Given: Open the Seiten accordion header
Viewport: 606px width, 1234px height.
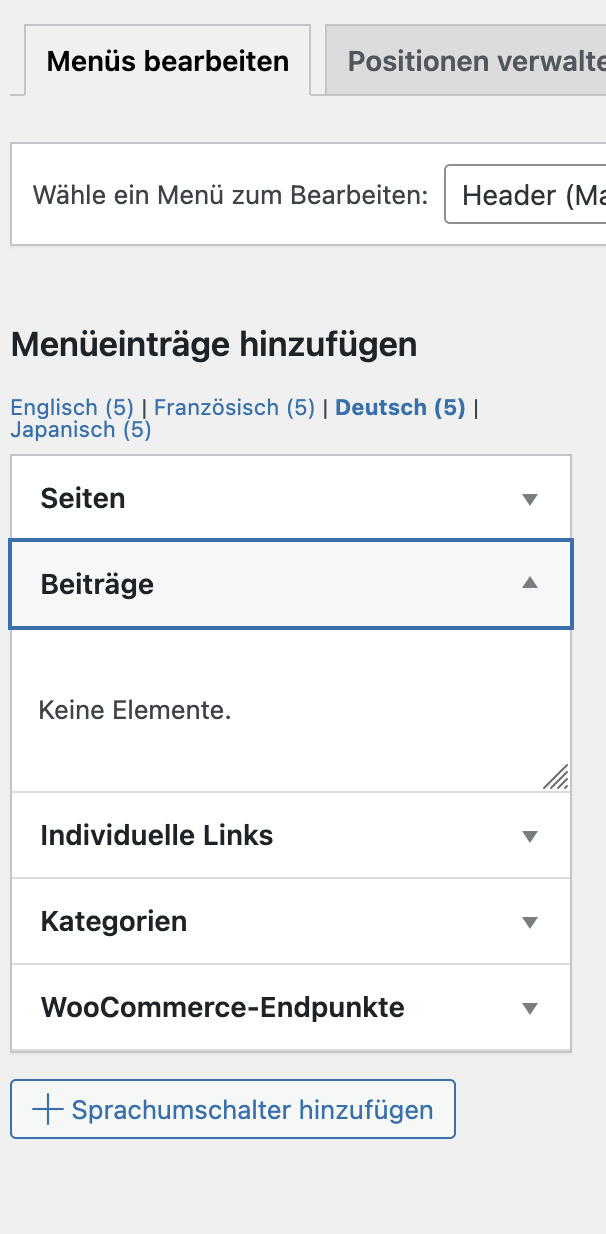Looking at the screenshot, I should click(291, 498).
